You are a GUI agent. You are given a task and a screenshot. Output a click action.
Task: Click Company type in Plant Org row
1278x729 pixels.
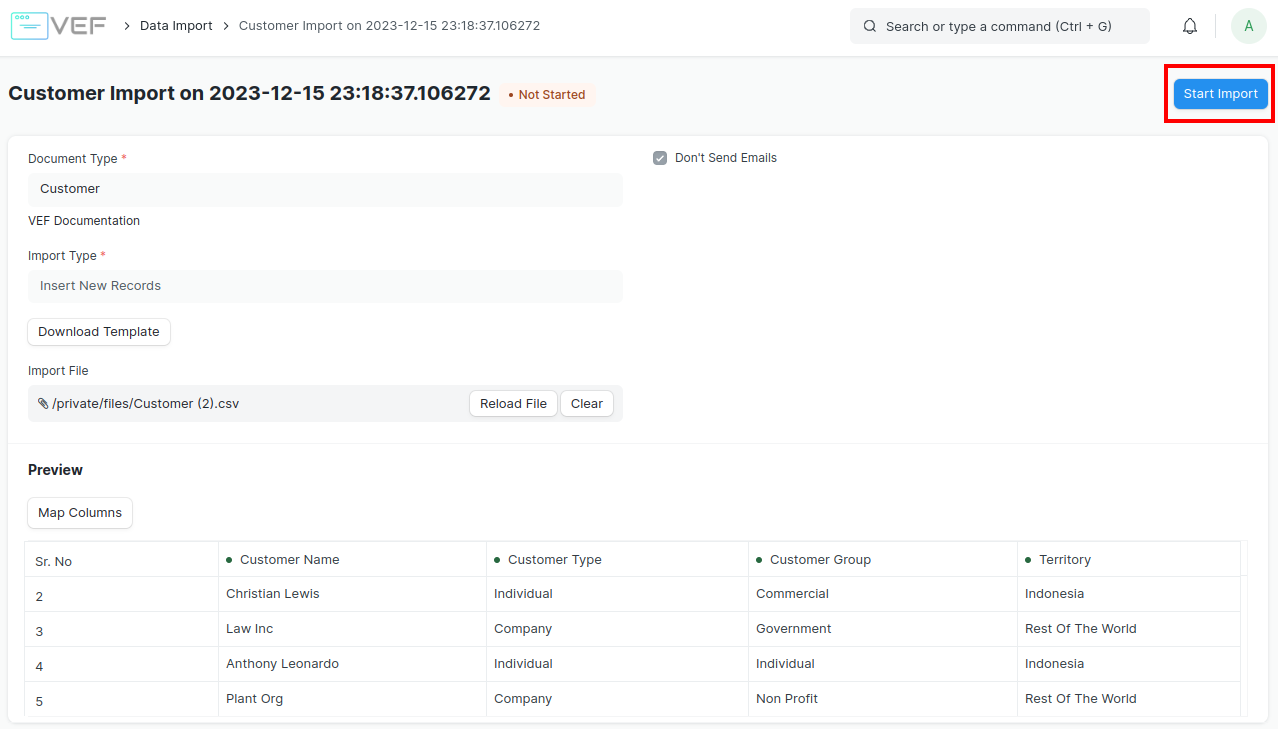point(617,699)
